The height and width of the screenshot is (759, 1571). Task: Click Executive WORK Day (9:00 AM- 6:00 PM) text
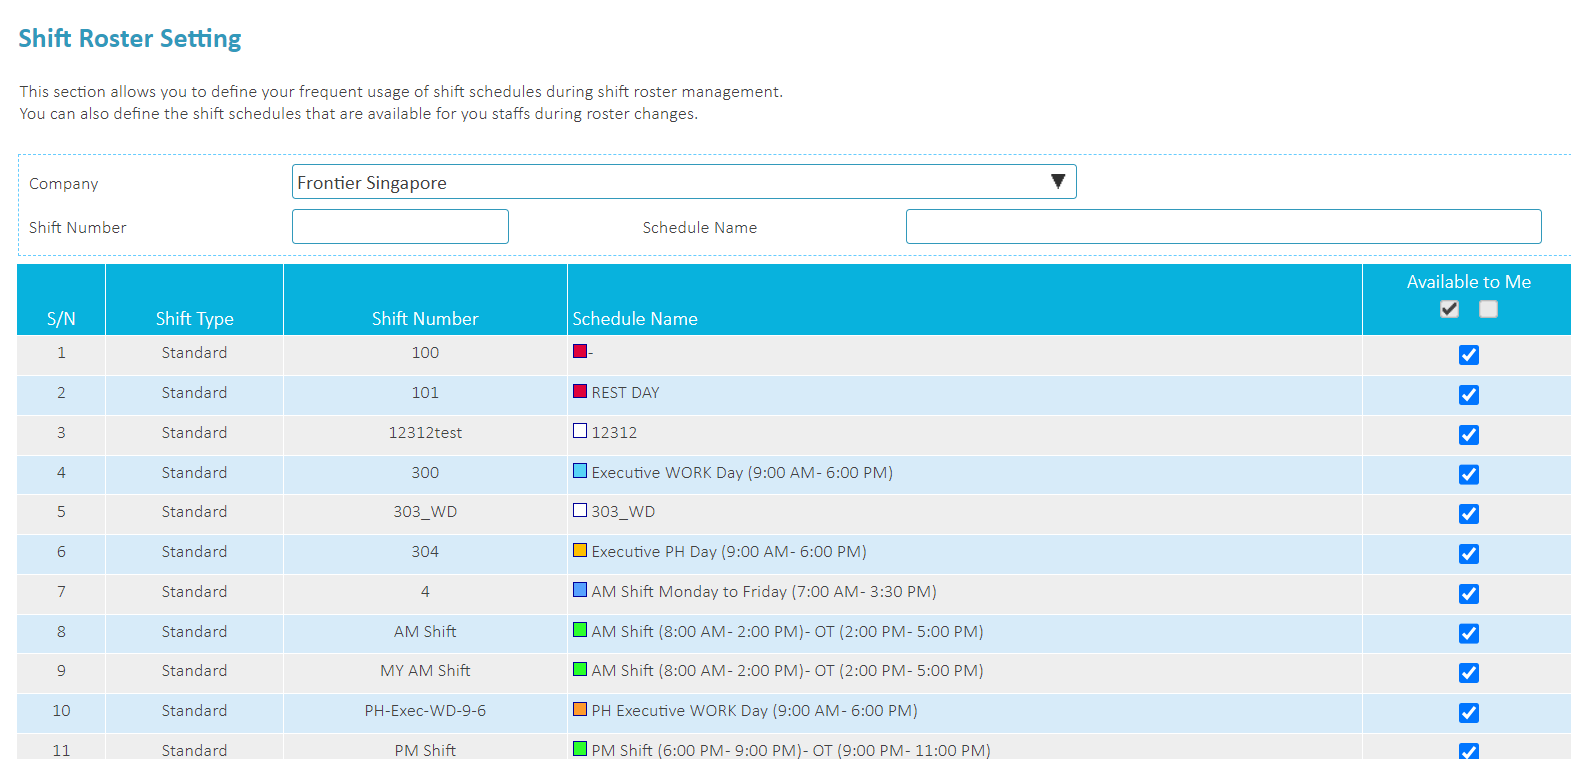point(742,473)
